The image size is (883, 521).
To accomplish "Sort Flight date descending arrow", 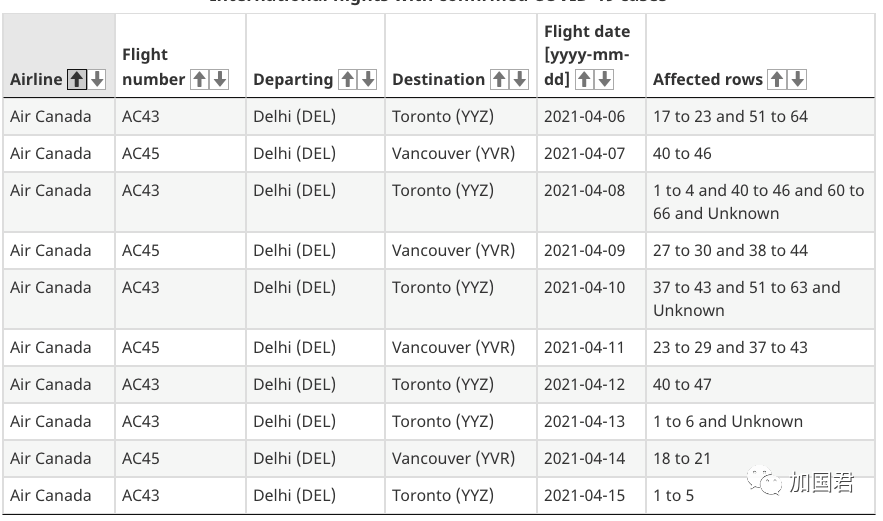I will pos(604,79).
